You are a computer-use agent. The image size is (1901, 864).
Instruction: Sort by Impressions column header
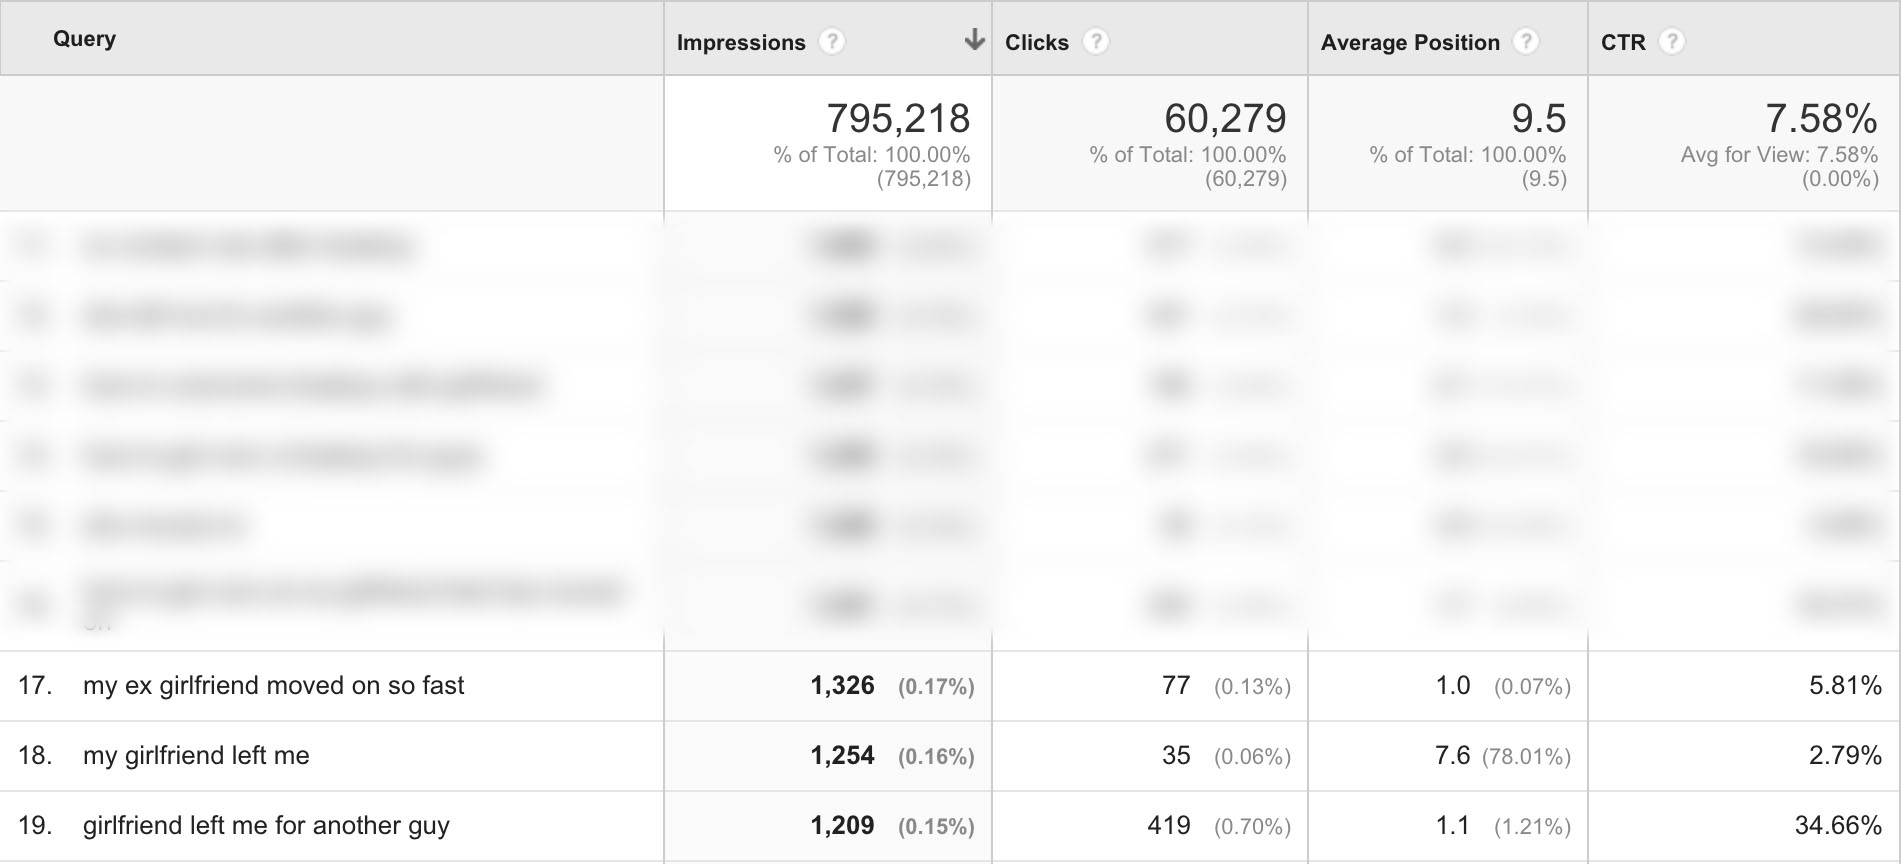point(741,42)
